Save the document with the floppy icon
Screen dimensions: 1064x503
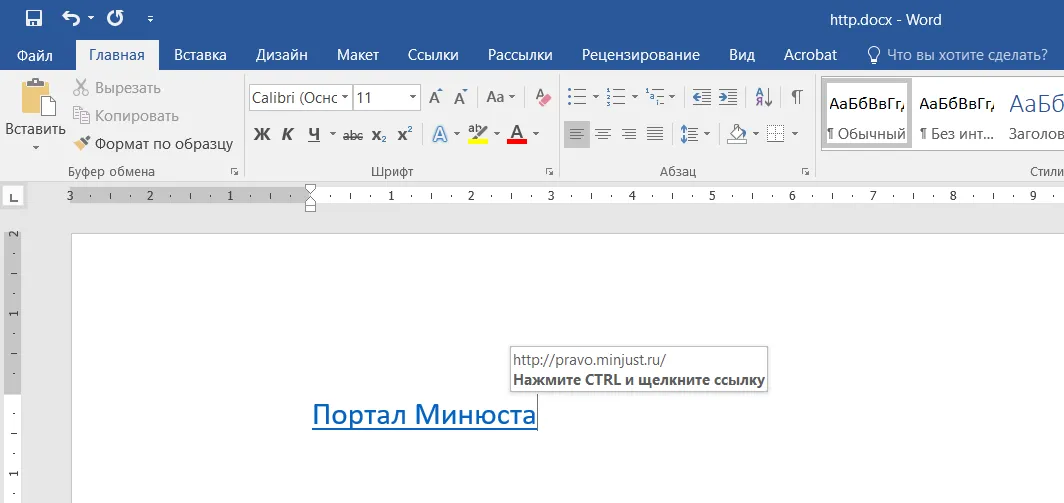tap(34, 18)
